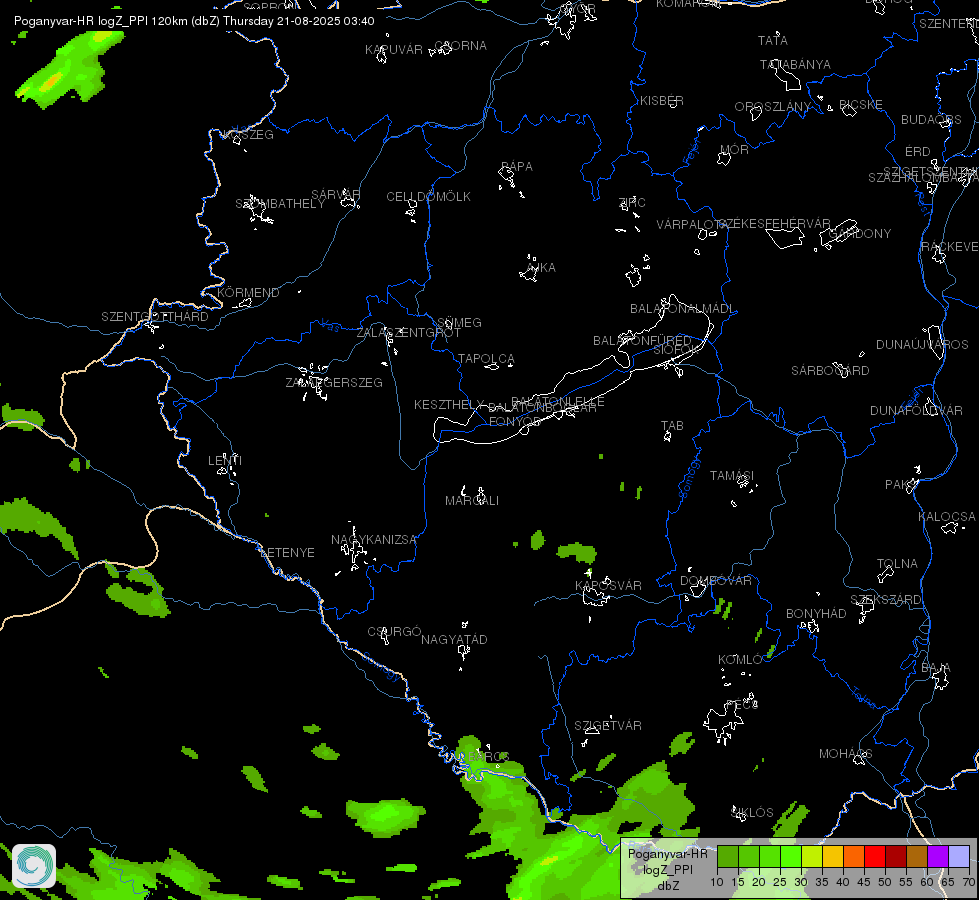Click the CSURGÓ city label
Image resolution: width=979 pixels, height=900 pixels.
pyautogui.click(x=394, y=632)
